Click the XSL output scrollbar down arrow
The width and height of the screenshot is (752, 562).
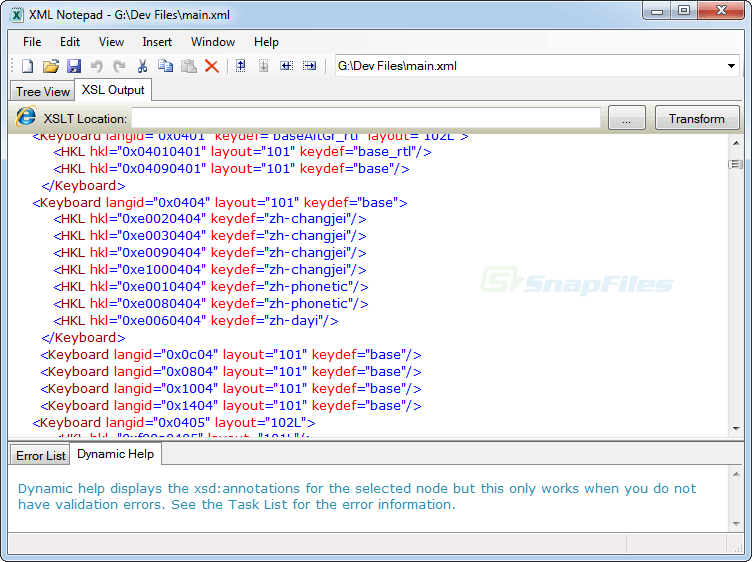click(736, 428)
